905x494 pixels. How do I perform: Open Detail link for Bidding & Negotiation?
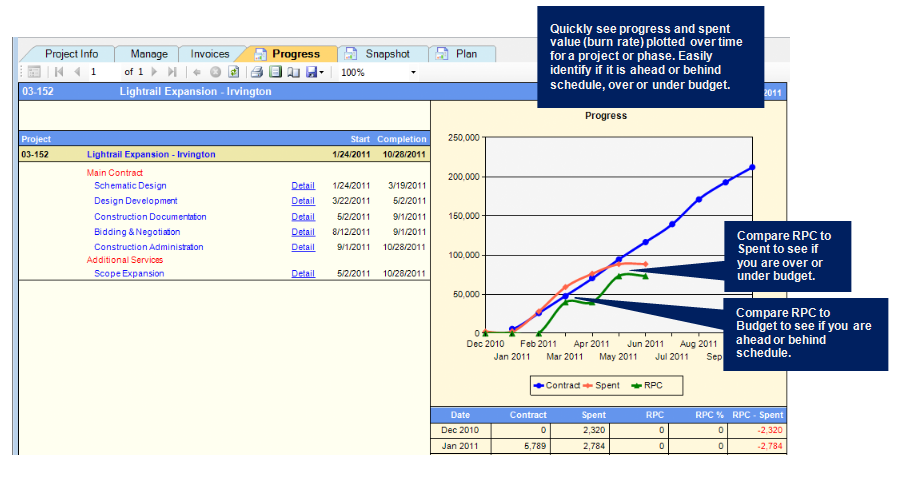pyautogui.click(x=302, y=232)
